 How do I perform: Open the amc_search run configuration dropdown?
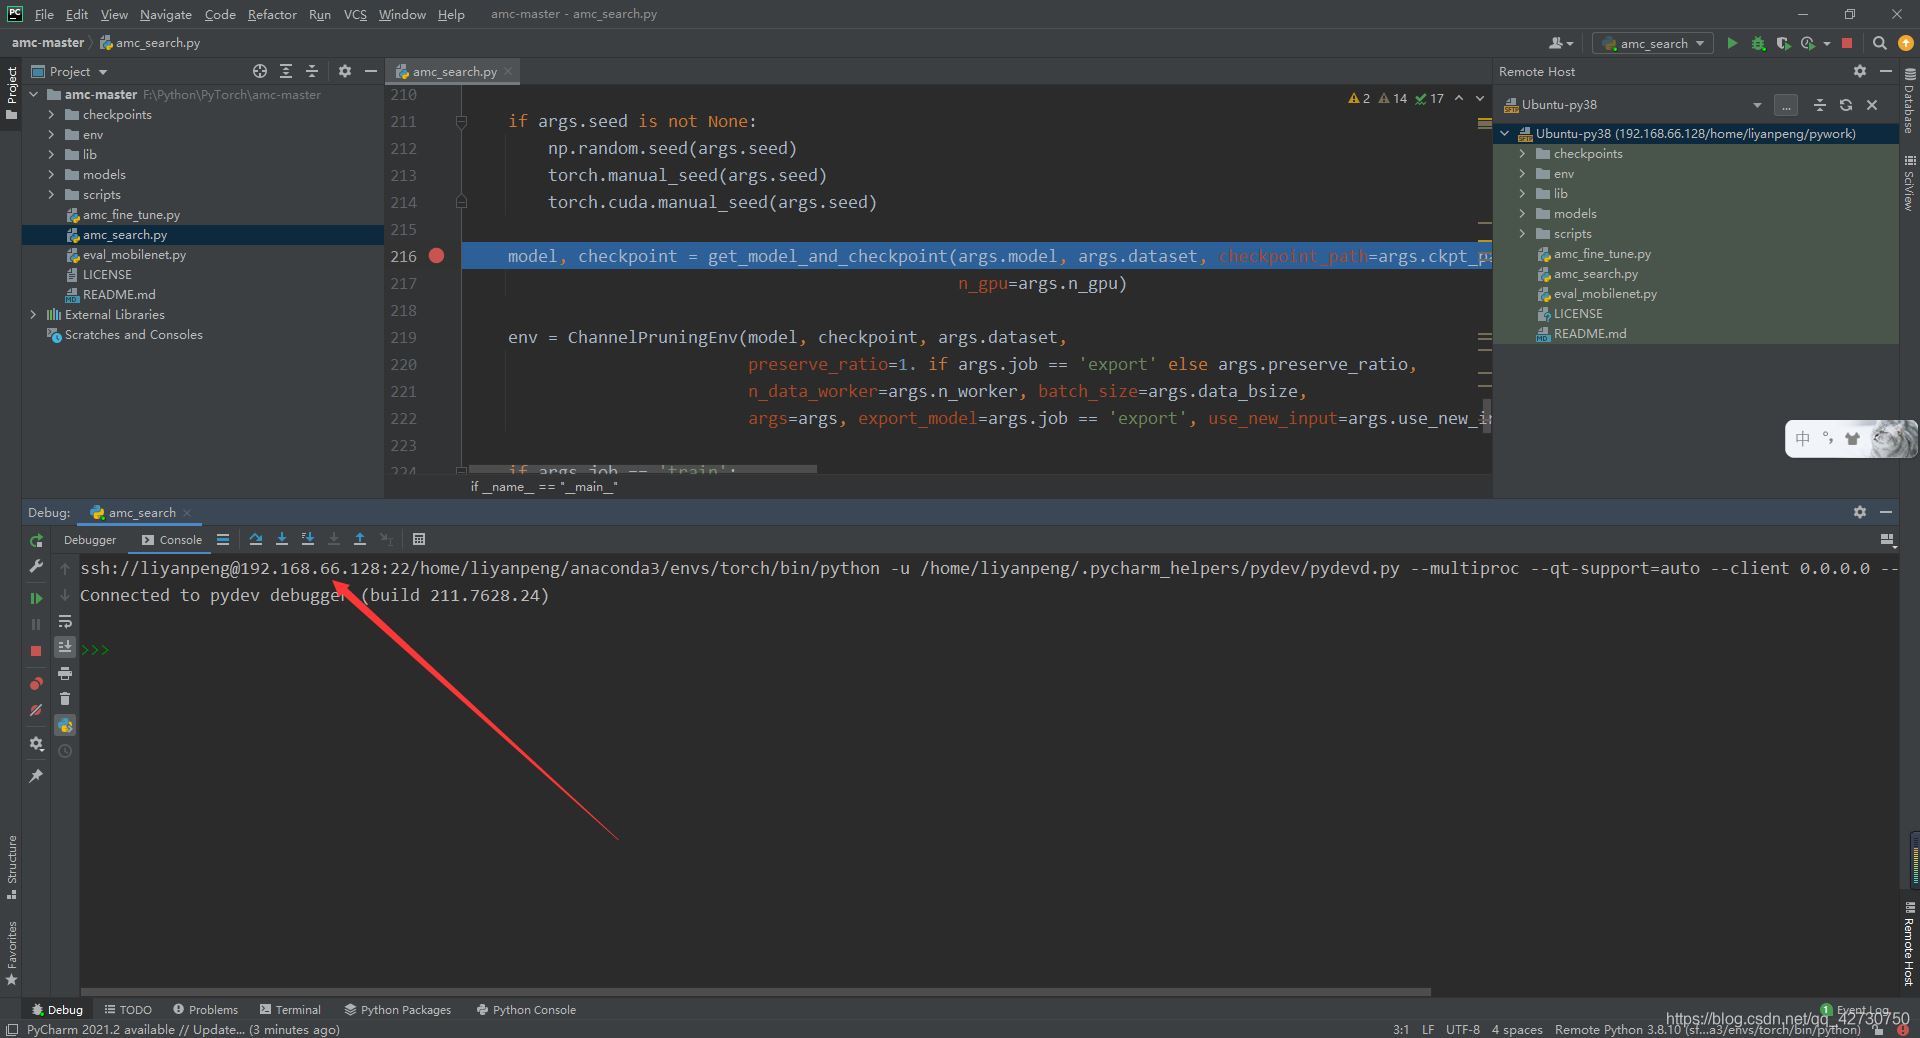click(x=1654, y=43)
